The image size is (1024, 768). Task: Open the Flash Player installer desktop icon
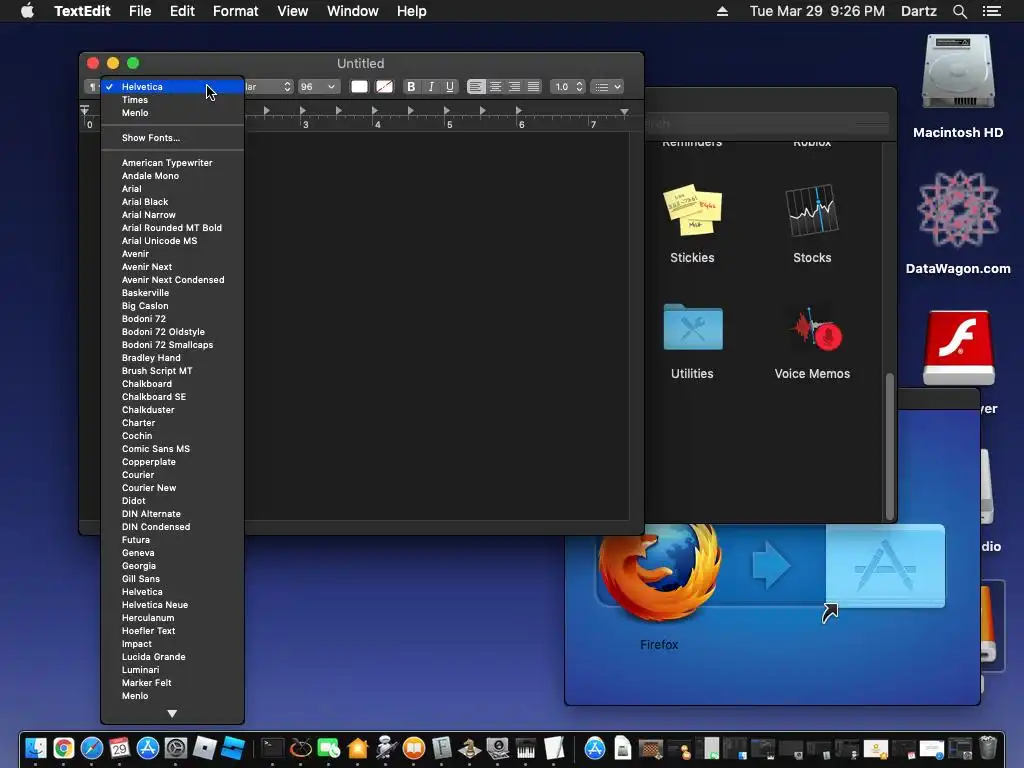click(958, 348)
